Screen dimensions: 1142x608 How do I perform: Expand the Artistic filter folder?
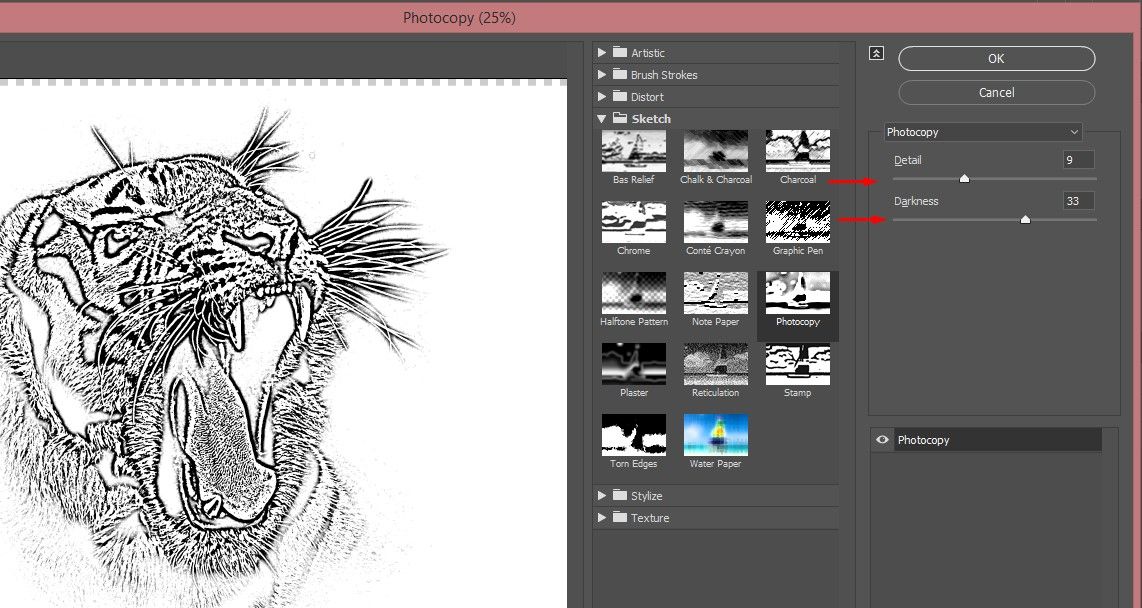pos(602,52)
